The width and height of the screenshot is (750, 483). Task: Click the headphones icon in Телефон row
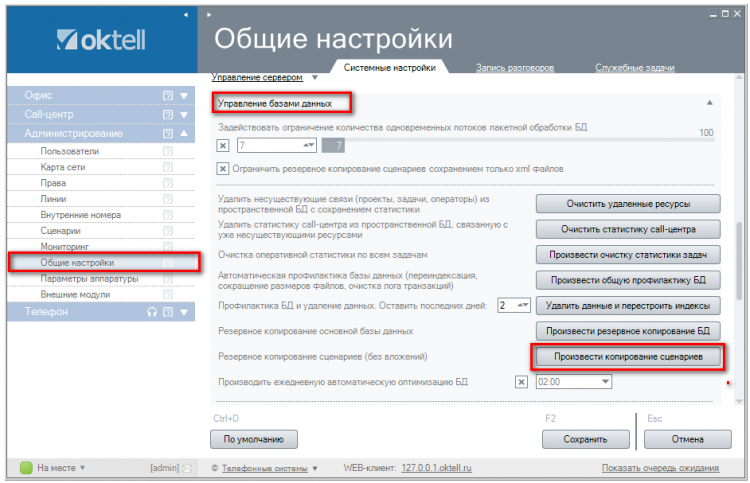tap(152, 311)
